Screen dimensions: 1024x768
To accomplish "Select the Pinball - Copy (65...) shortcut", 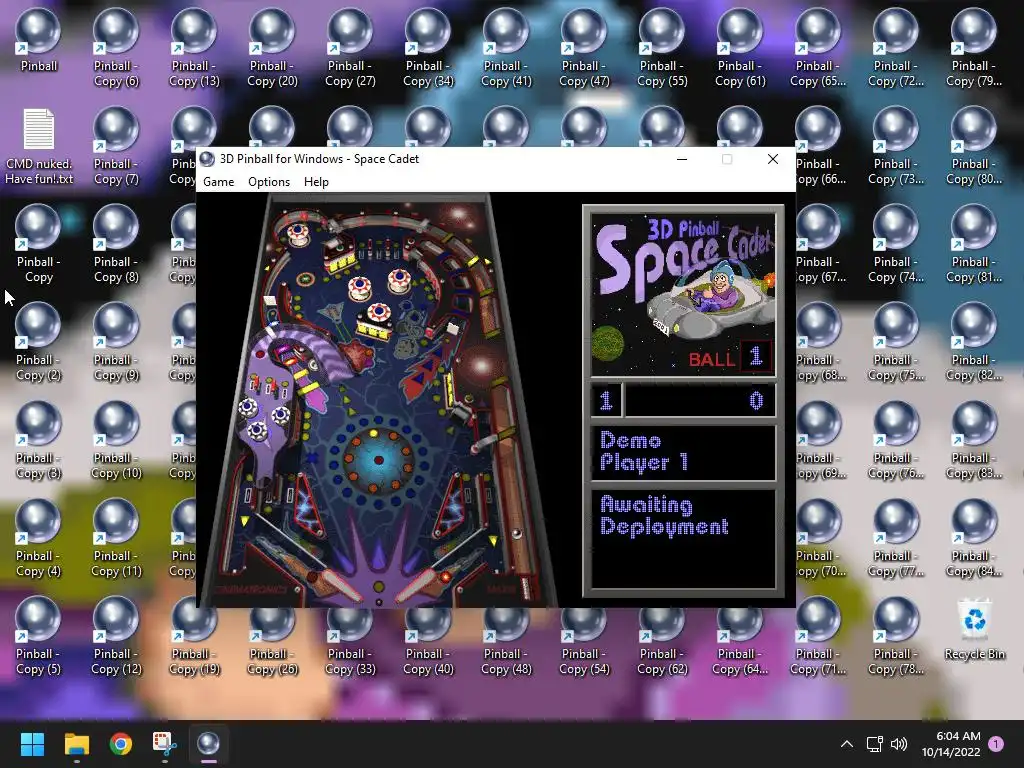I will click(818, 48).
